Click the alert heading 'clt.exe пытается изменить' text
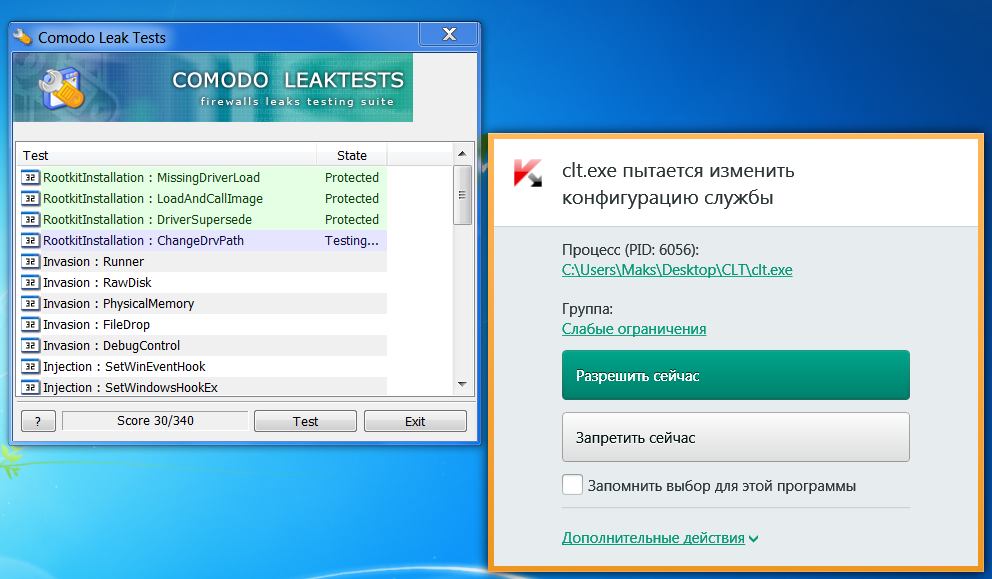Screen dimensions: 992x579 pos(678,171)
